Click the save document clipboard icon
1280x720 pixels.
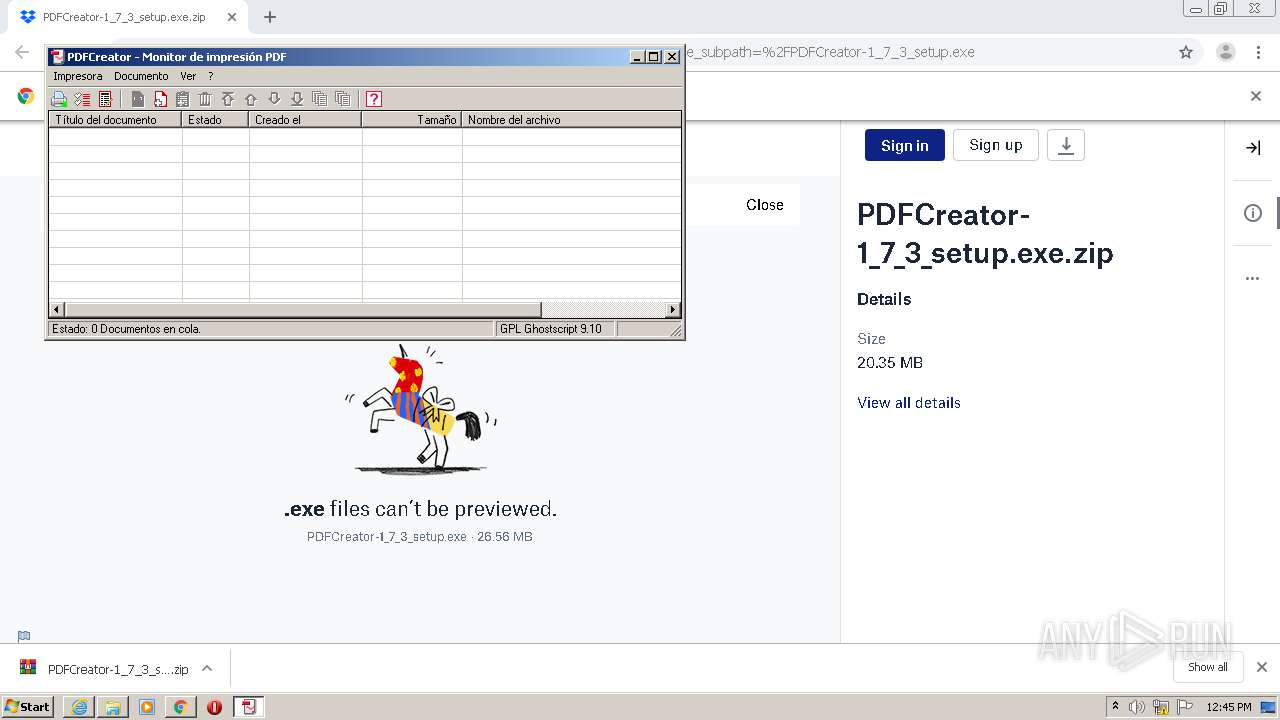click(x=182, y=99)
